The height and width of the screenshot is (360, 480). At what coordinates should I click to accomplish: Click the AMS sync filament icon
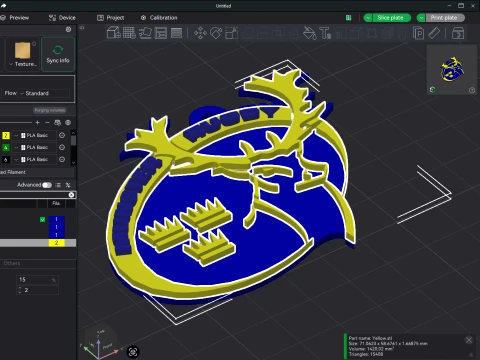pos(57,123)
